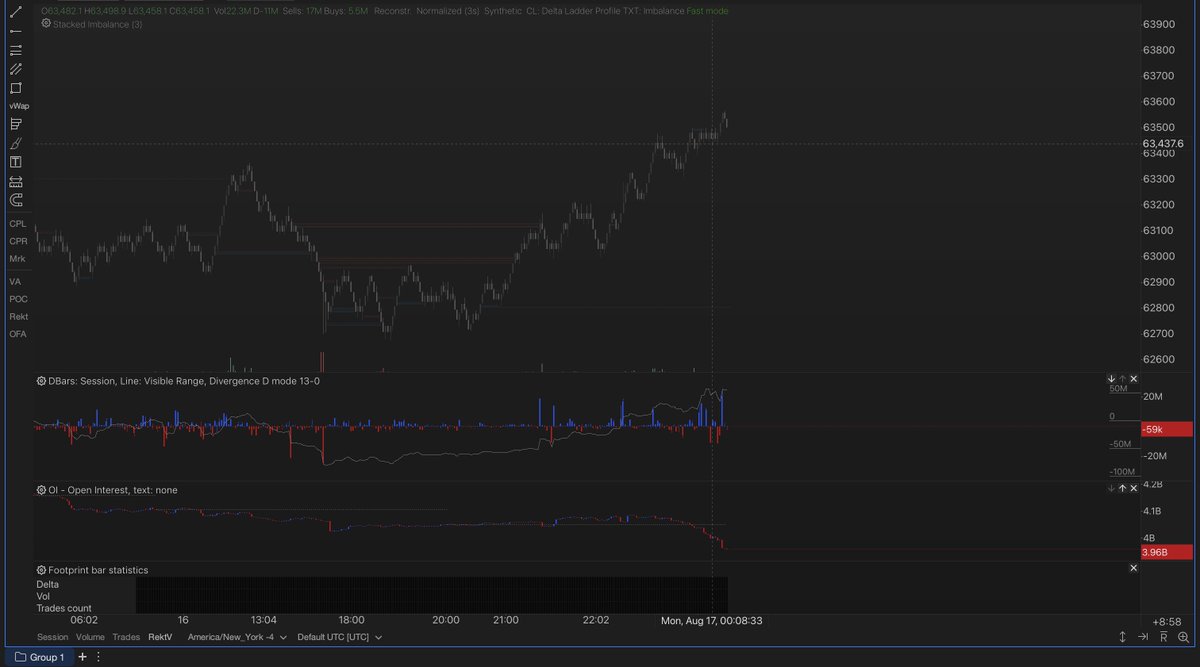Open Footprint bar statistics settings gear
1200x667 pixels.
pos(41,570)
